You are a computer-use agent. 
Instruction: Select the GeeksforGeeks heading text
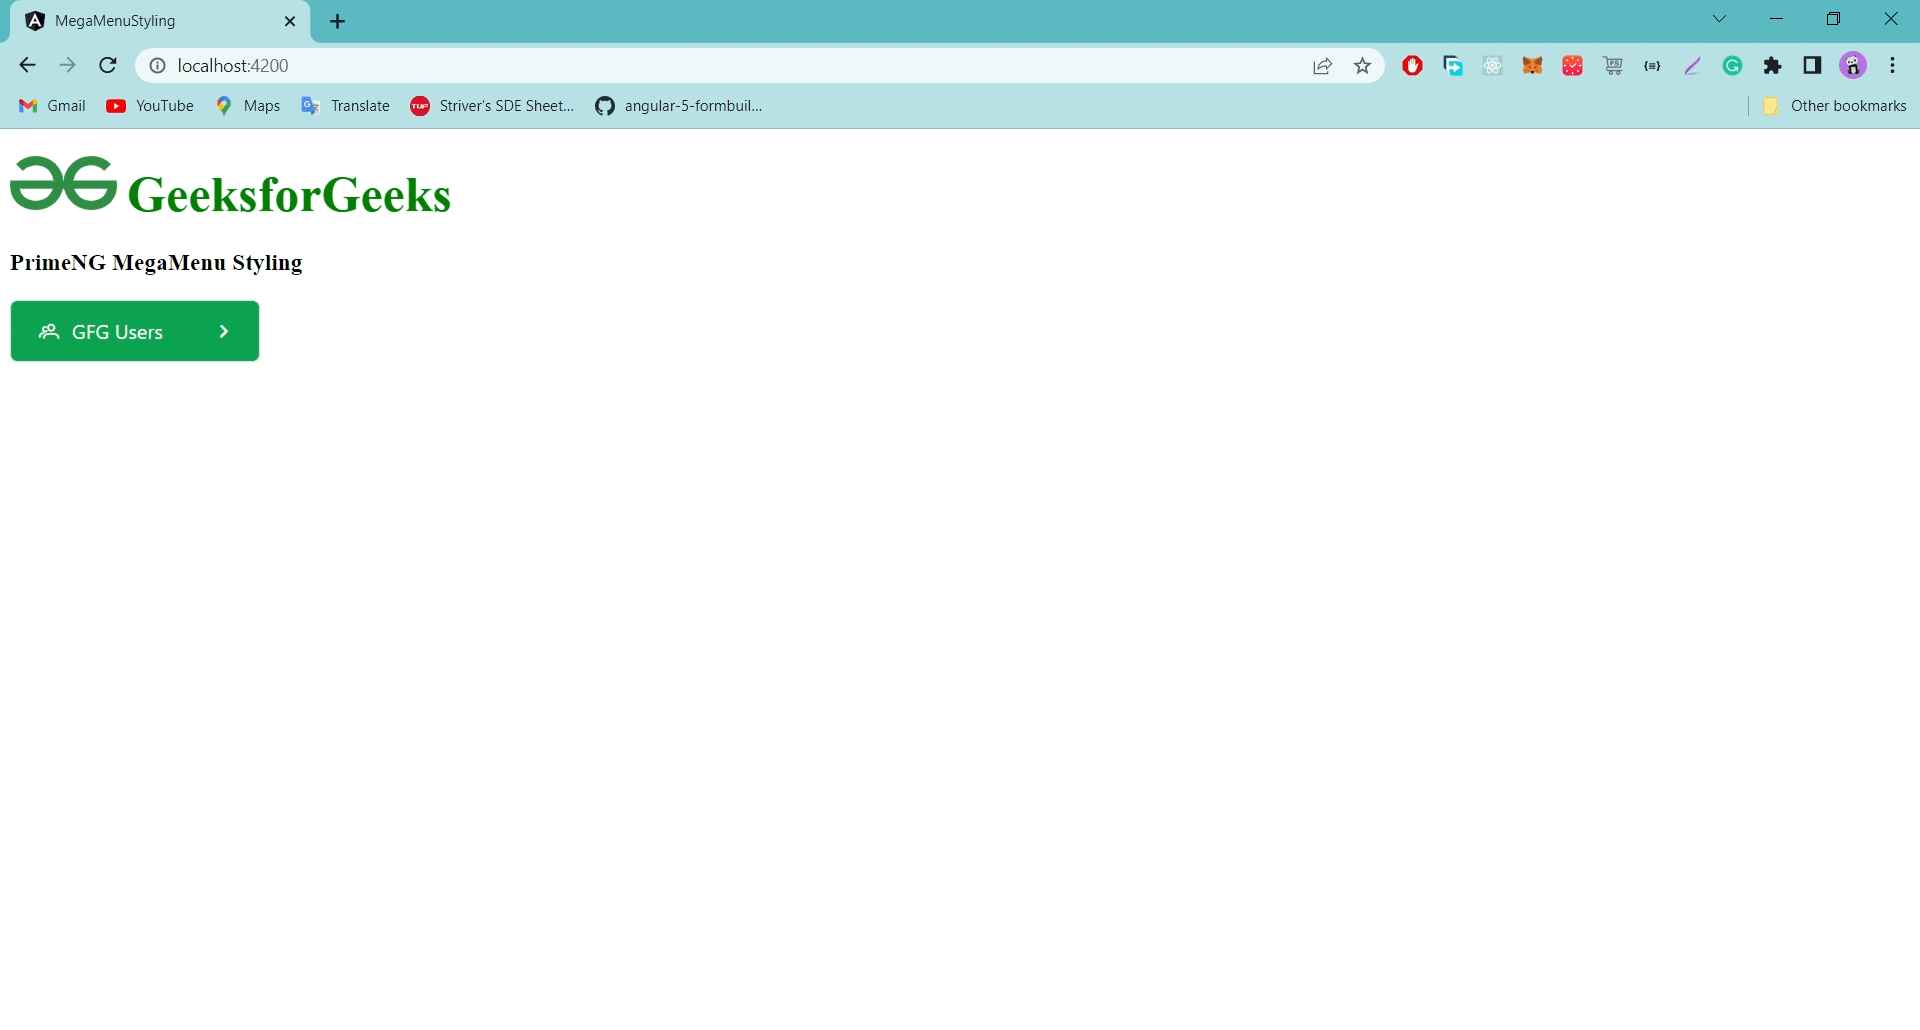289,194
